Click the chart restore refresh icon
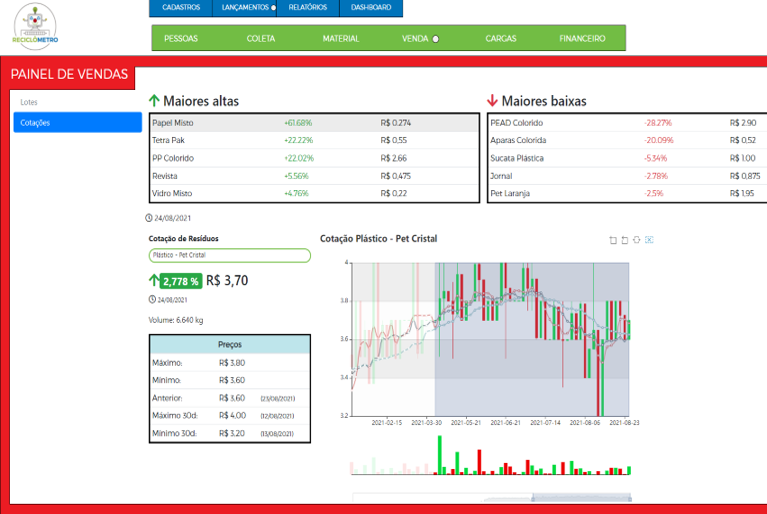The height and width of the screenshot is (514, 767). coord(637,240)
